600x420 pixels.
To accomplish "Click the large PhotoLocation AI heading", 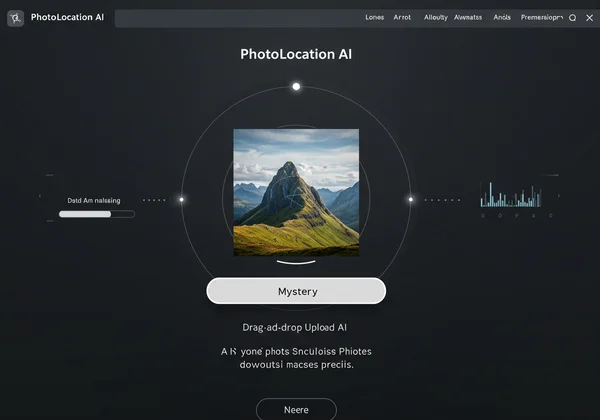I will (x=296, y=54).
